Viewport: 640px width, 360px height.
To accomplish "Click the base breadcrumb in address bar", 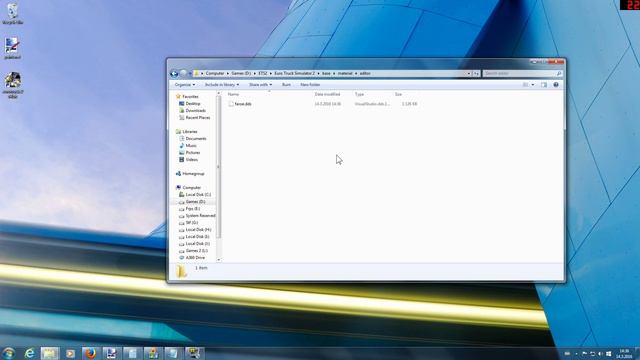I will pyautogui.click(x=326, y=73).
